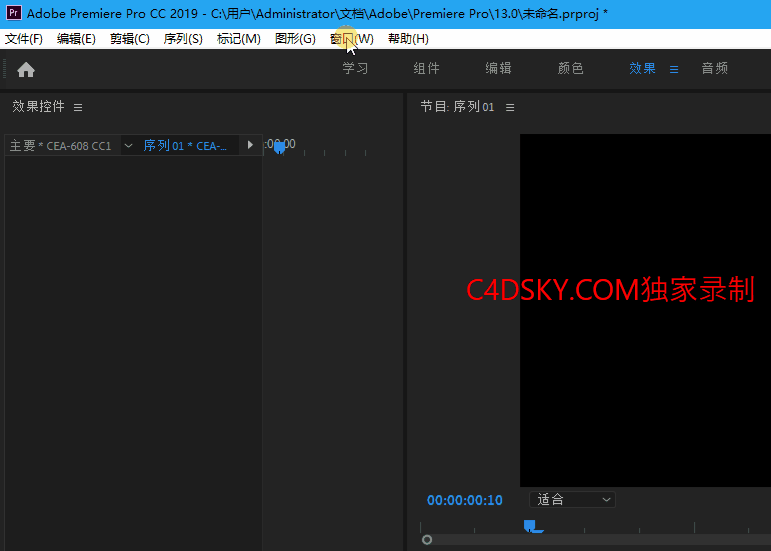Click the program monitor blue playhead marker
The width and height of the screenshot is (771, 551).
[530, 526]
